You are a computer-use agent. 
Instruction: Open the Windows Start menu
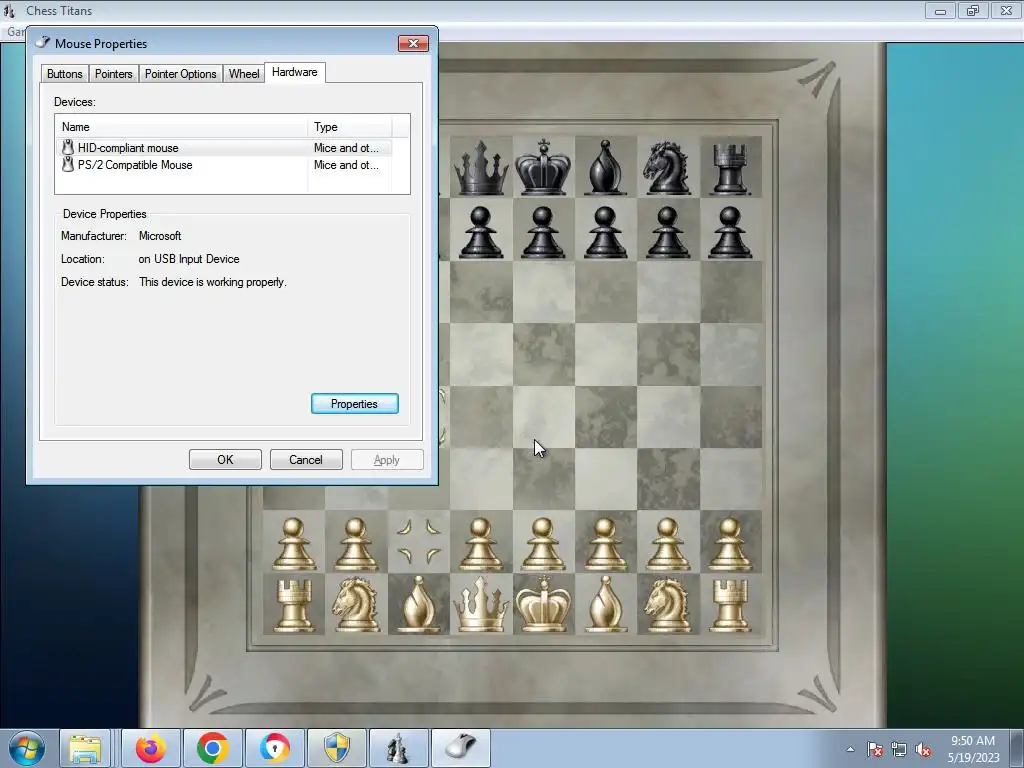(27, 748)
